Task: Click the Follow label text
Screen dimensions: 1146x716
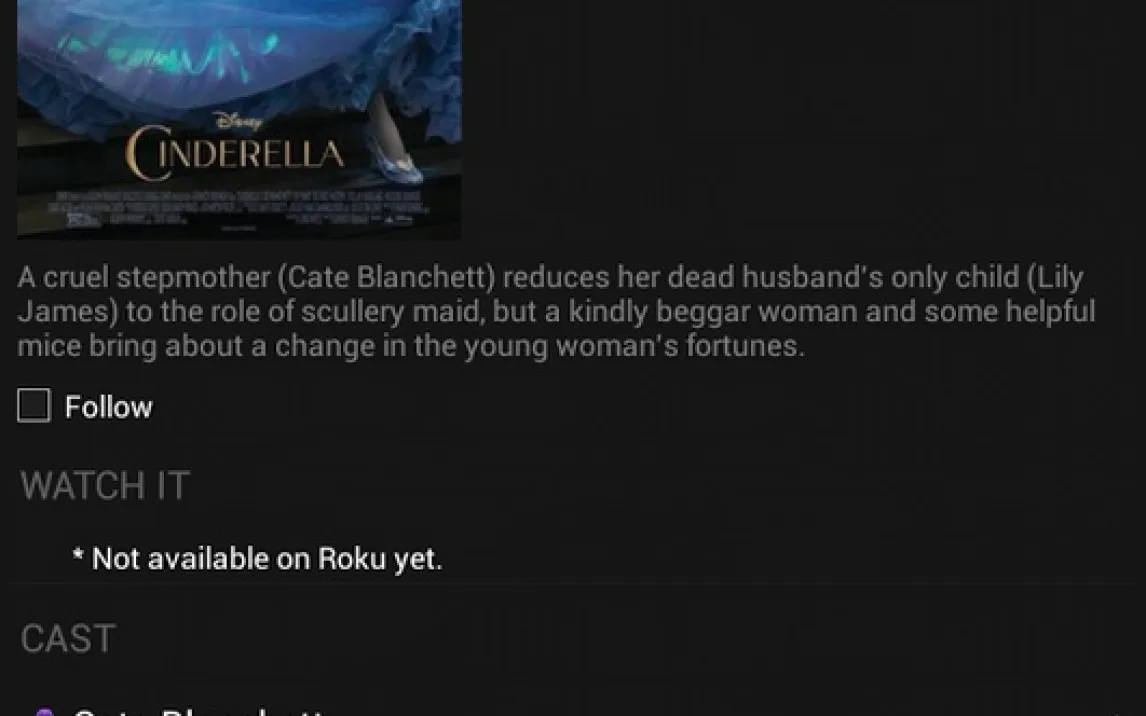Action: coord(109,407)
